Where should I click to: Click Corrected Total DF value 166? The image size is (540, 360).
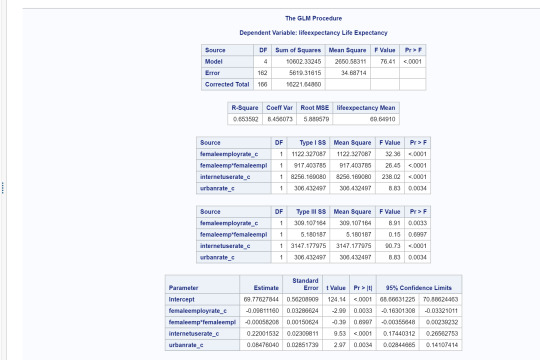[262, 84]
